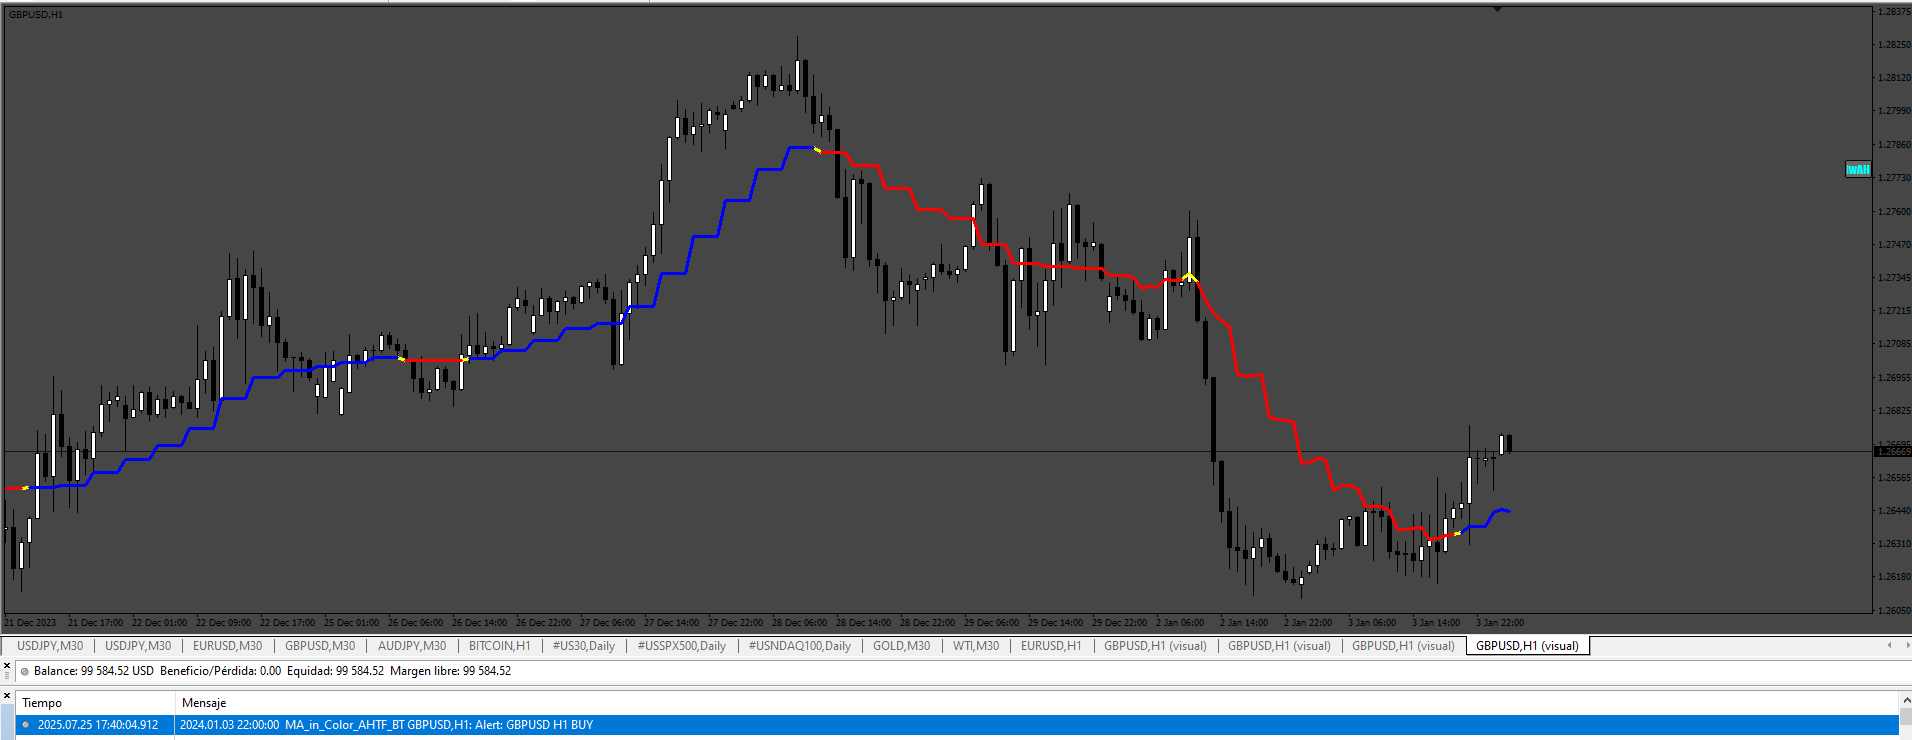Switch to the WTI,M30 chart tab

click(975, 646)
